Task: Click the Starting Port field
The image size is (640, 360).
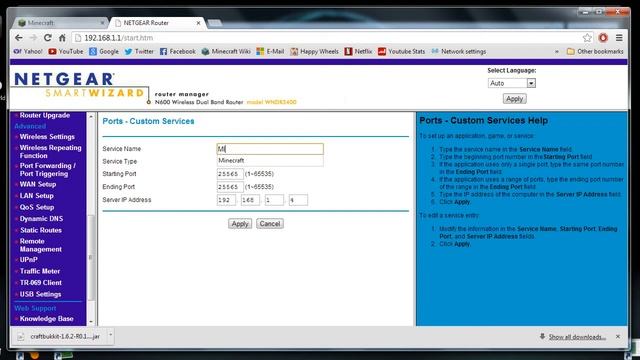Action: [x=230, y=174]
